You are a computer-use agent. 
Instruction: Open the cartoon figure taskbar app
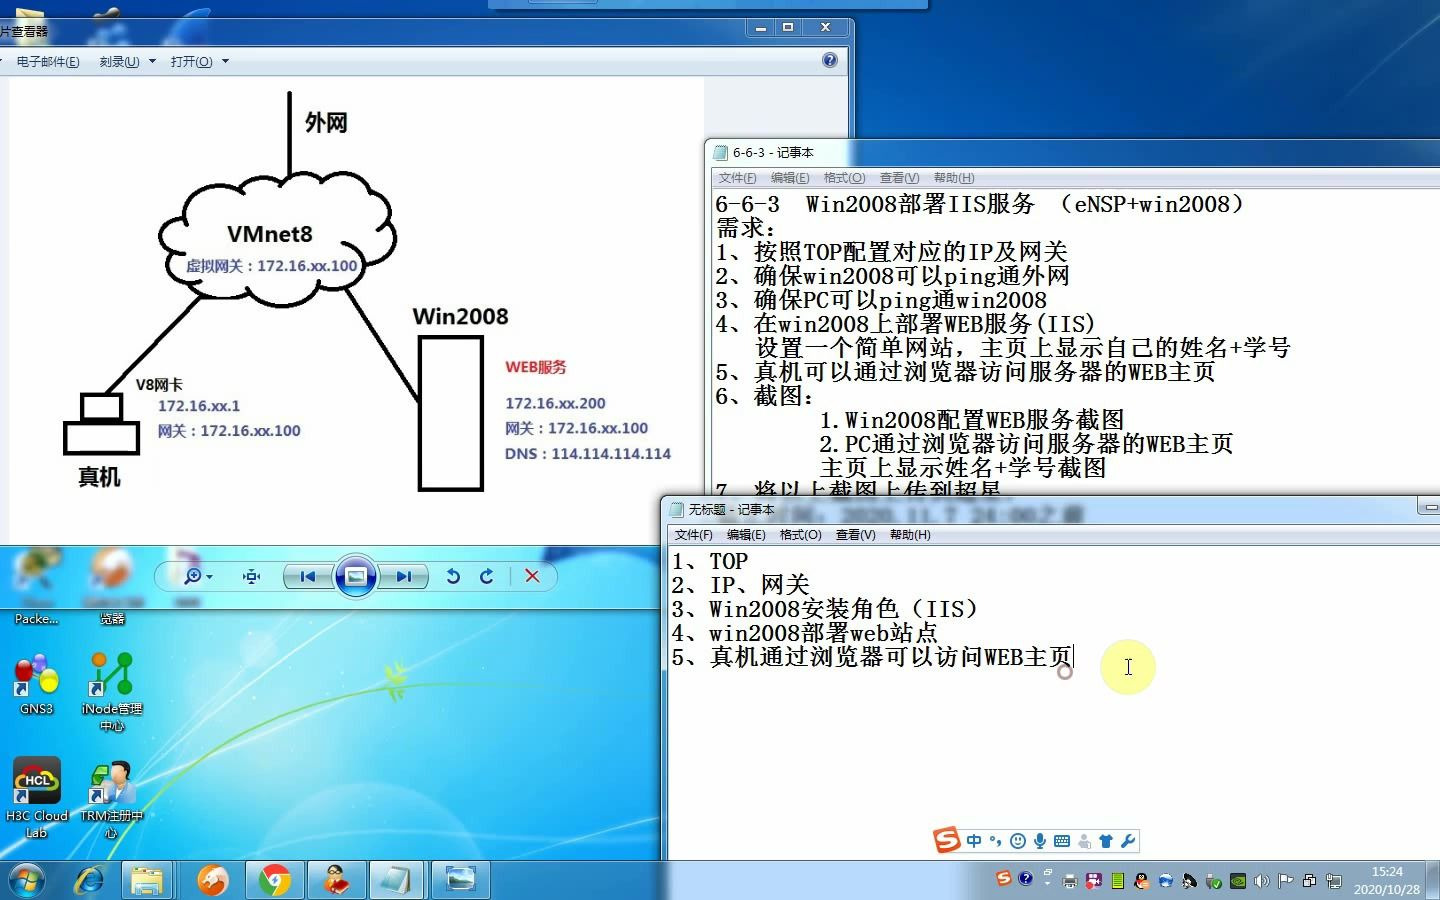[x=336, y=880]
